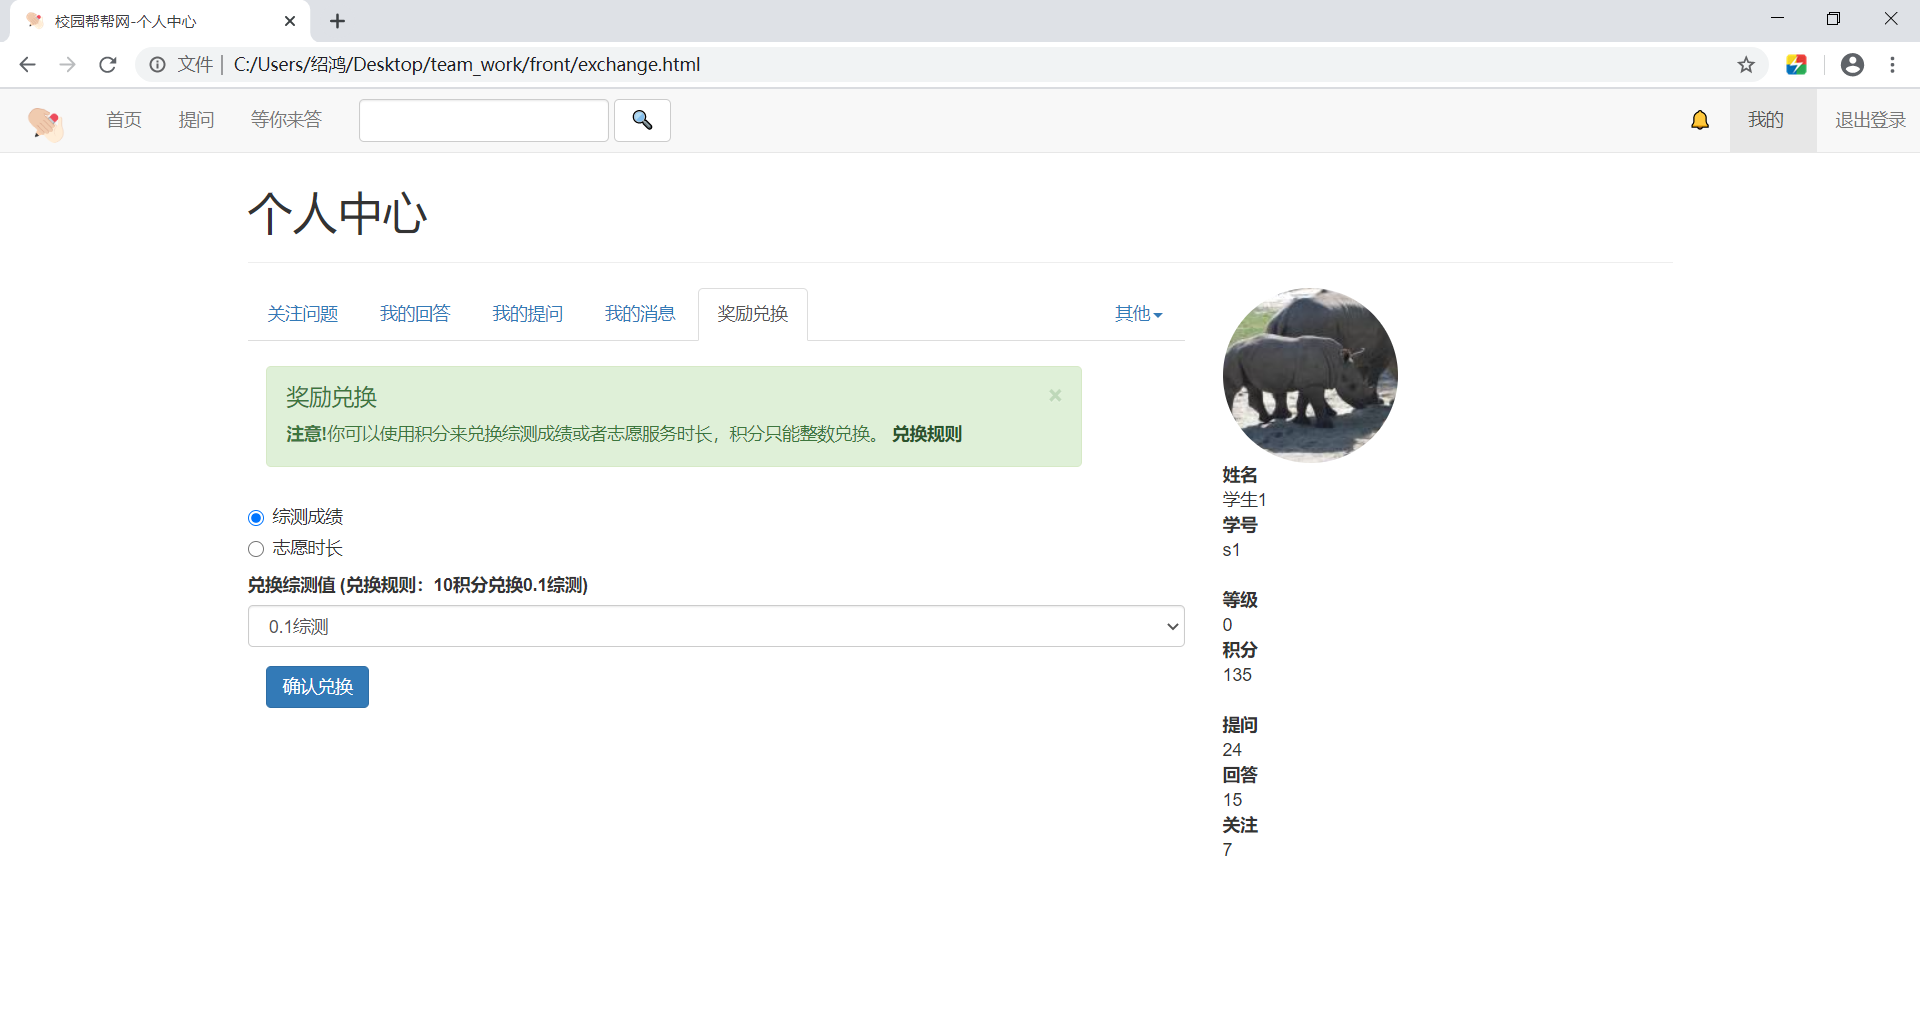Screen dimensions: 1920x1030
Task: Click the browser address bar URL
Action: point(467,65)
